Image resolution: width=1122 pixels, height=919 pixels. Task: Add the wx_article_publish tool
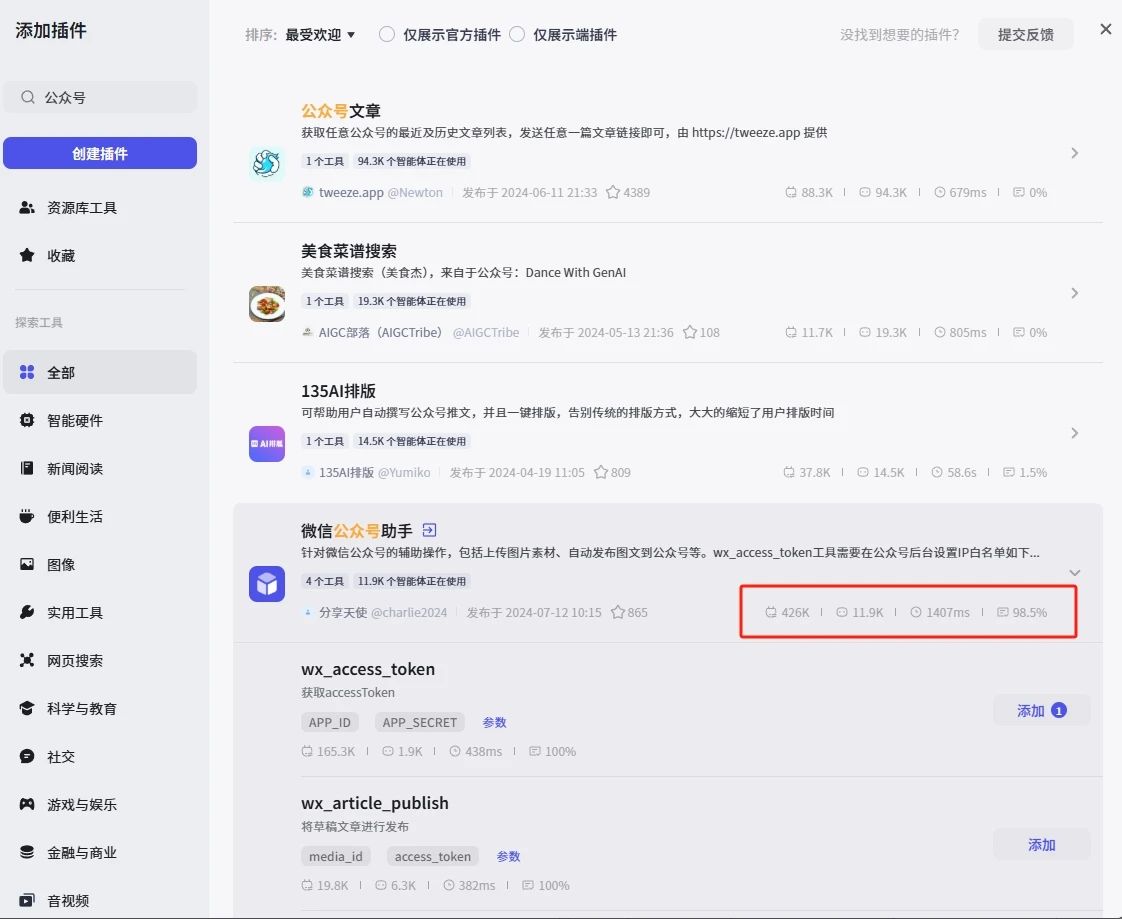(1042, 845)
